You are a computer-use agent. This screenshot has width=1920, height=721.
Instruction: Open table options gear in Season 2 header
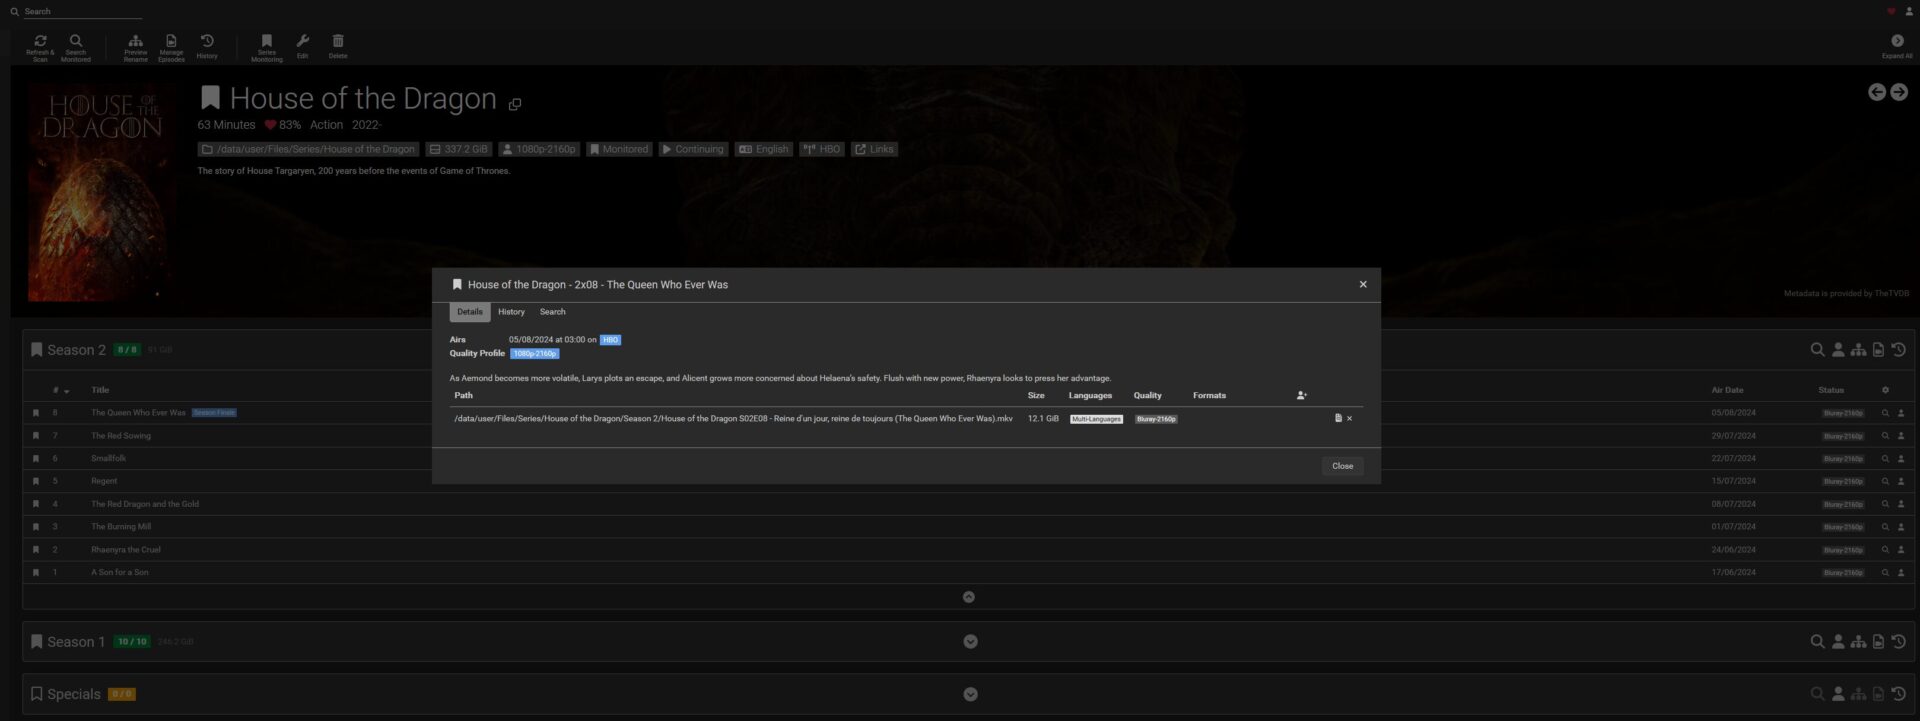pos(1885,390)
